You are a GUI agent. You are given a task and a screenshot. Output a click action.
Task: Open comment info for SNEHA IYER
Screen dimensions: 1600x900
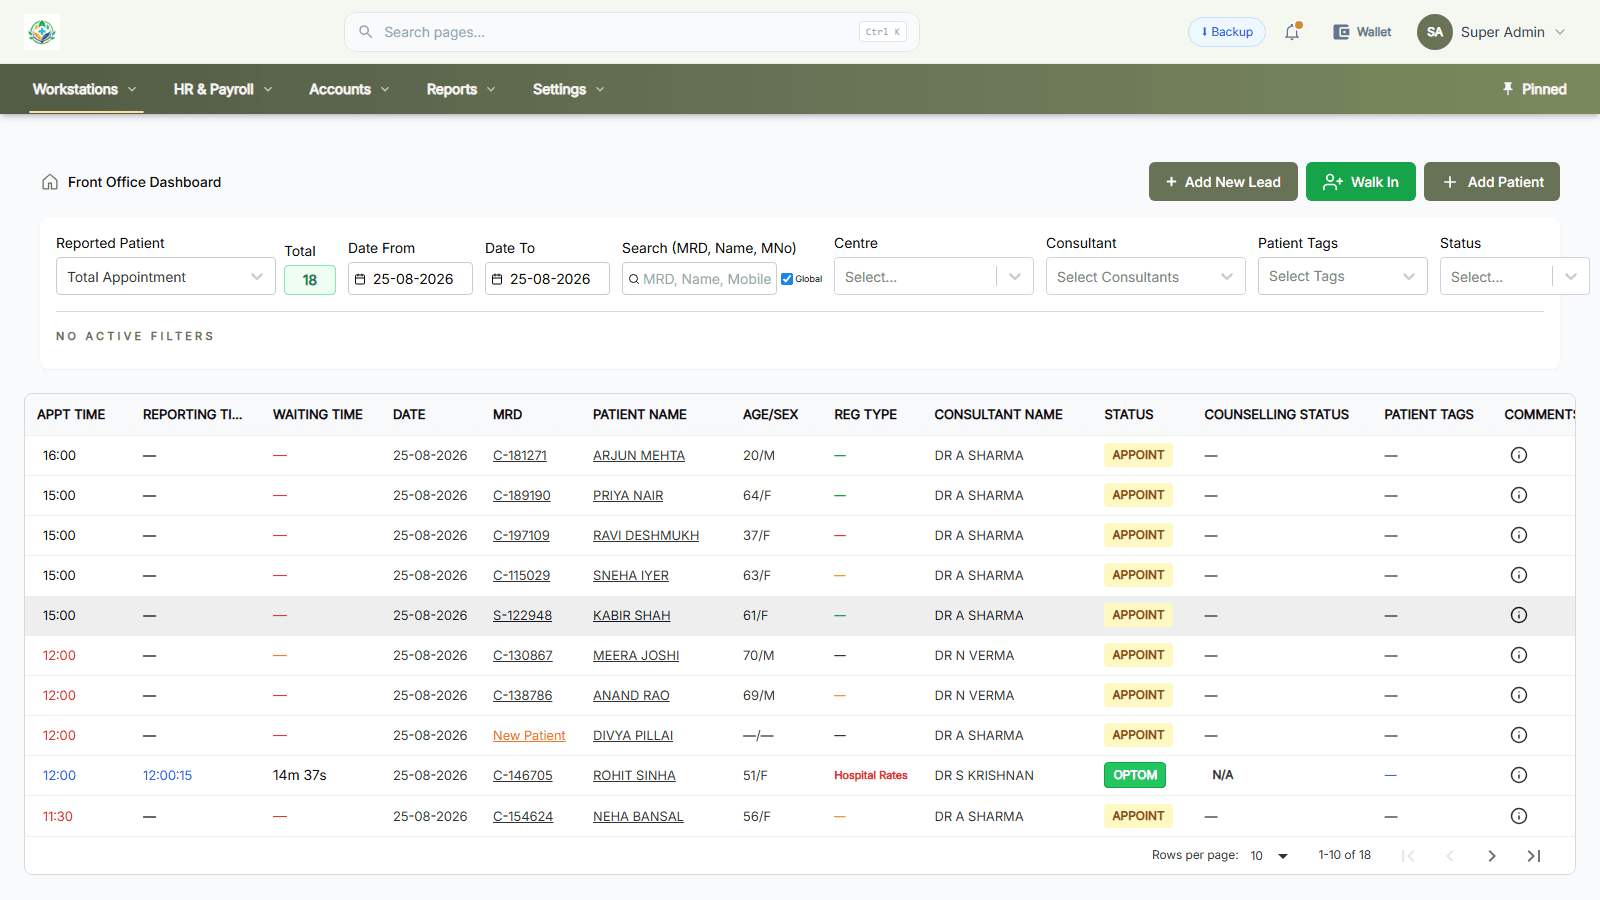(1519, 575)
